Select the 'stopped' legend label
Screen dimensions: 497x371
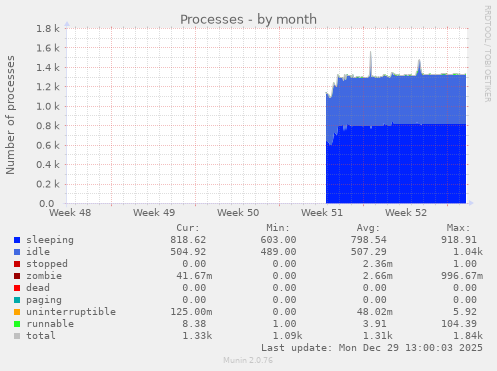(47, 264)
